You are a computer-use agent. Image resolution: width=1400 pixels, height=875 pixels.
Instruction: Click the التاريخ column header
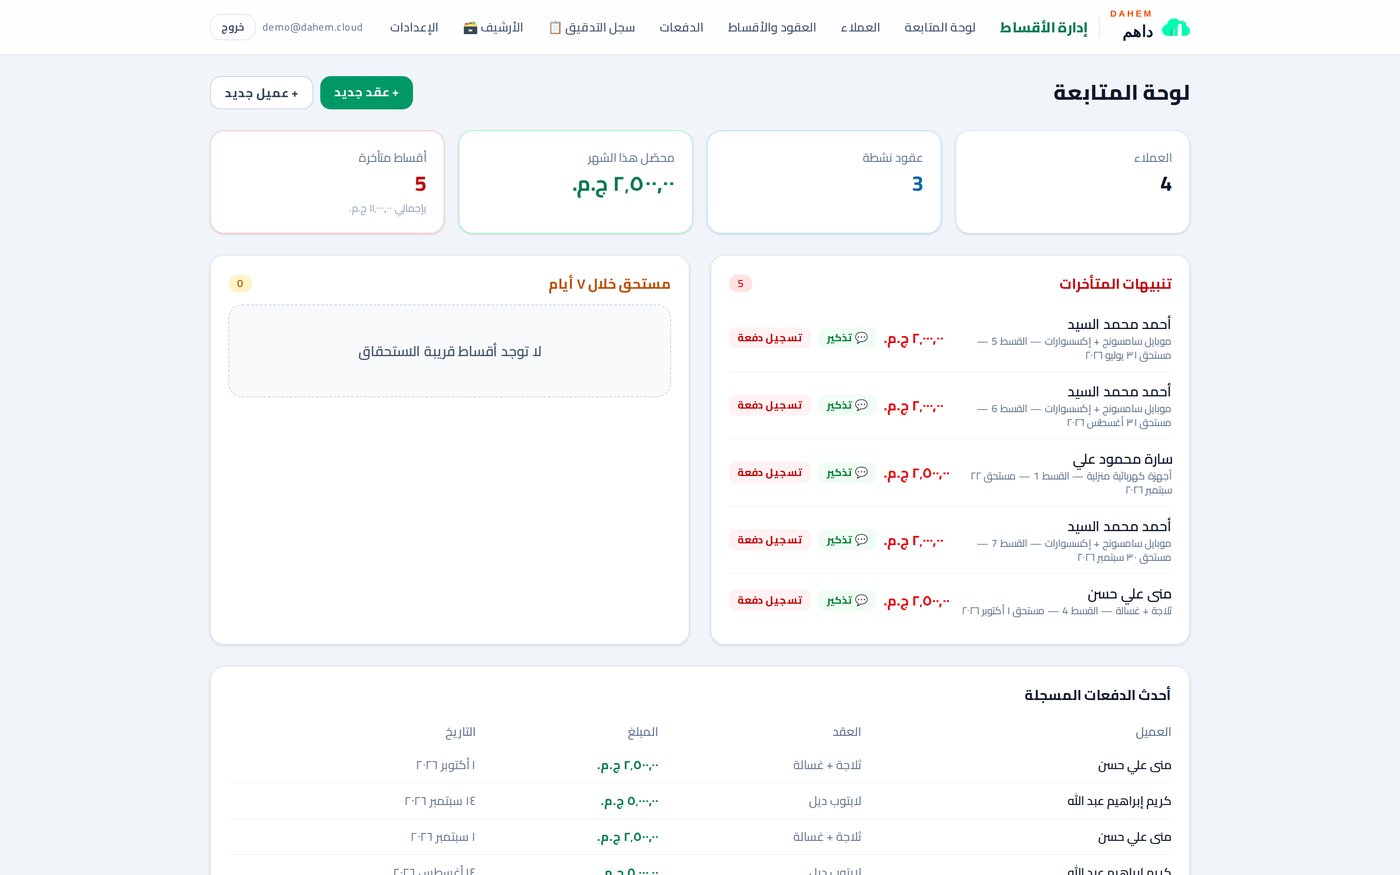point(460,732)
